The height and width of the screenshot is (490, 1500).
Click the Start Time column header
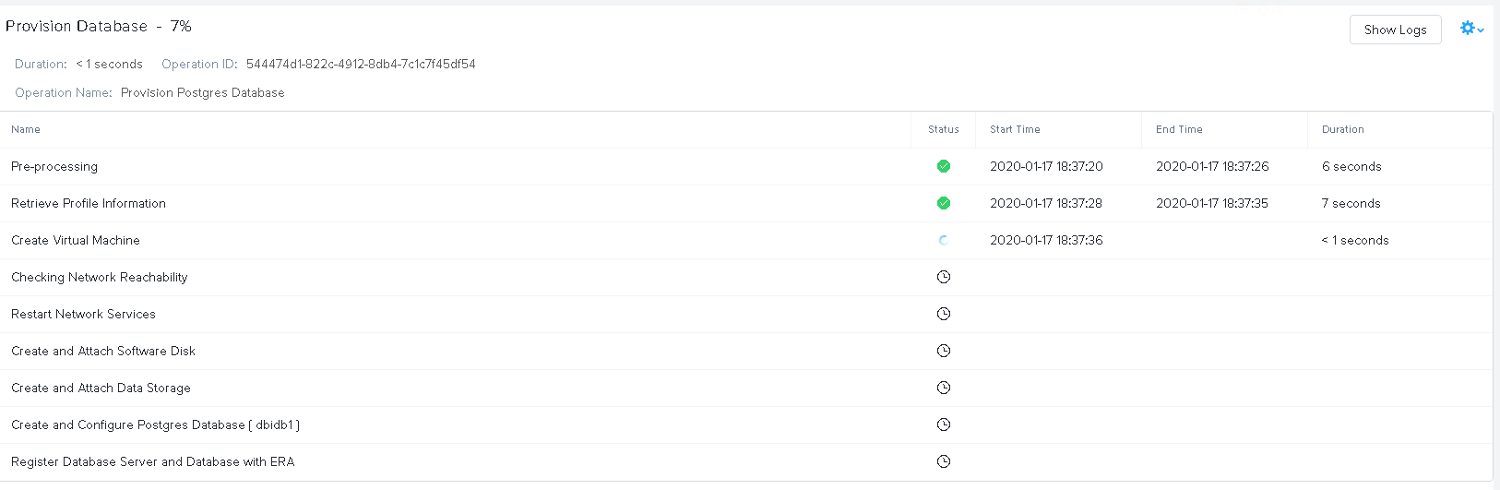click(x=1015, y=130)
